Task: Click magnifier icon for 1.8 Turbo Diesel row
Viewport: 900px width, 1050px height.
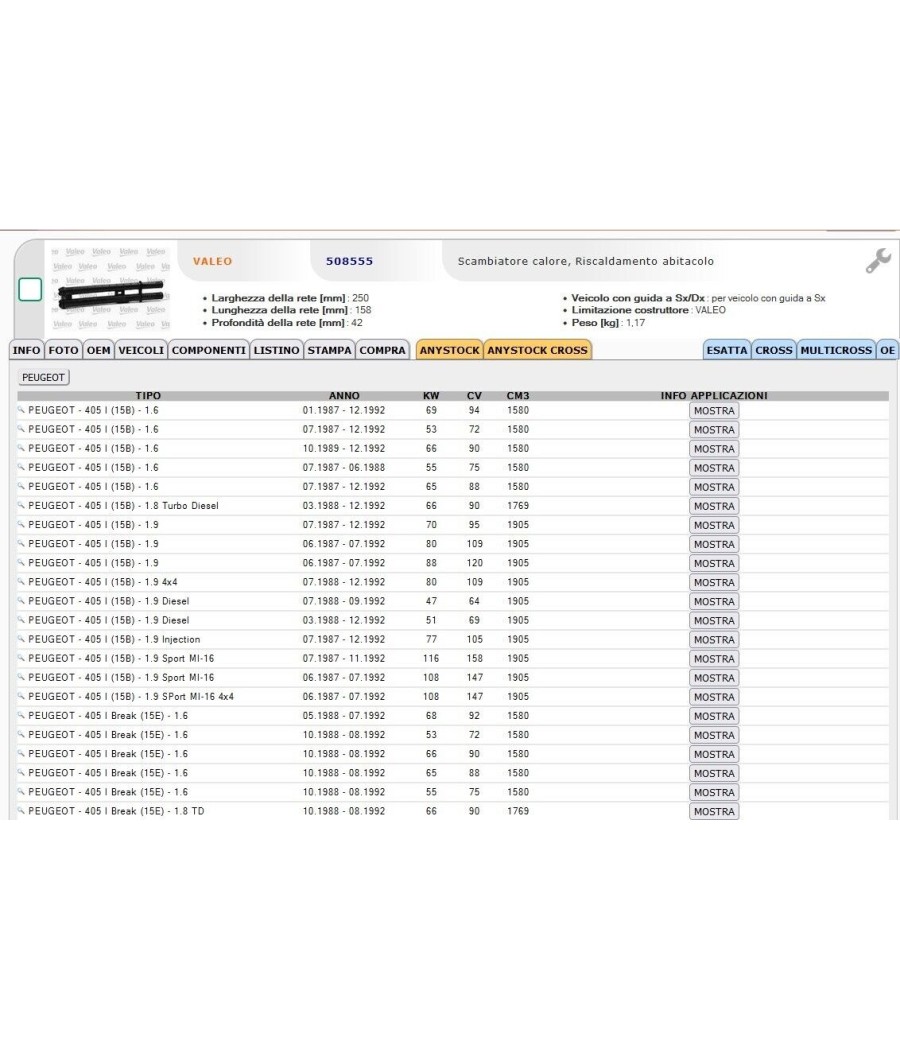Action: tap(21, 505)
